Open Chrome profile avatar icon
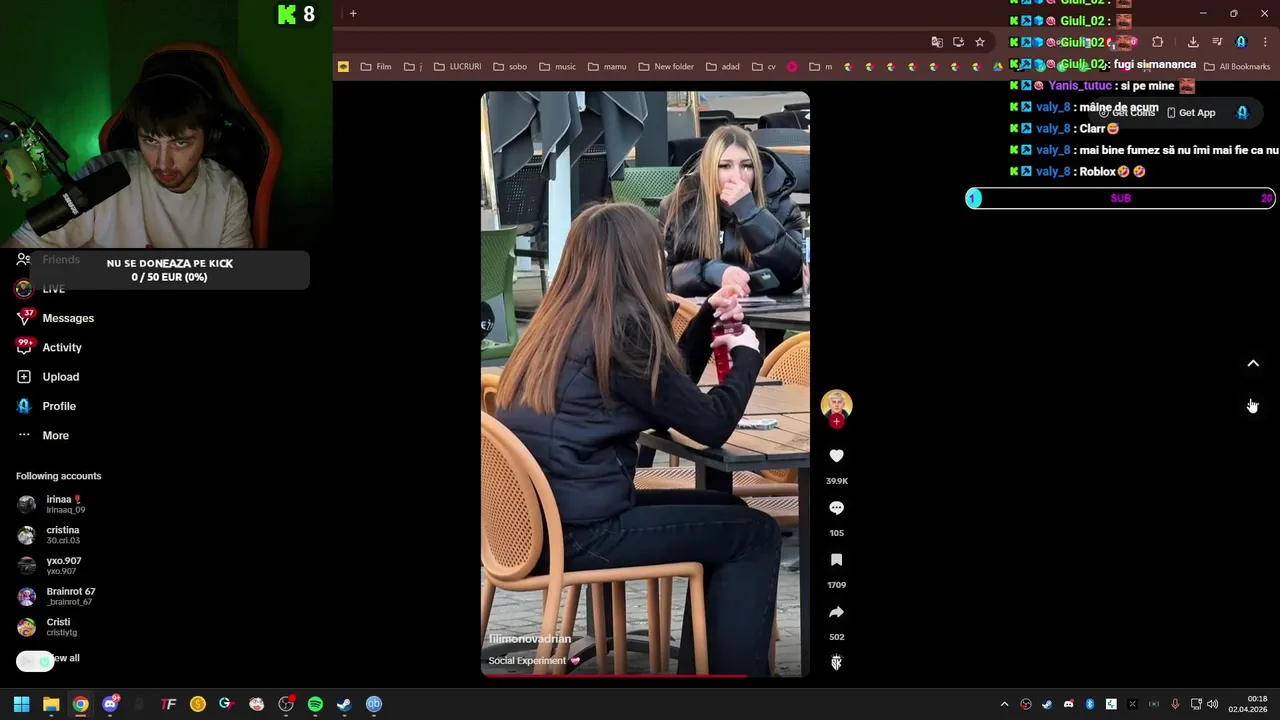Screen dimensions: 1280x720 coord(1241,42)
